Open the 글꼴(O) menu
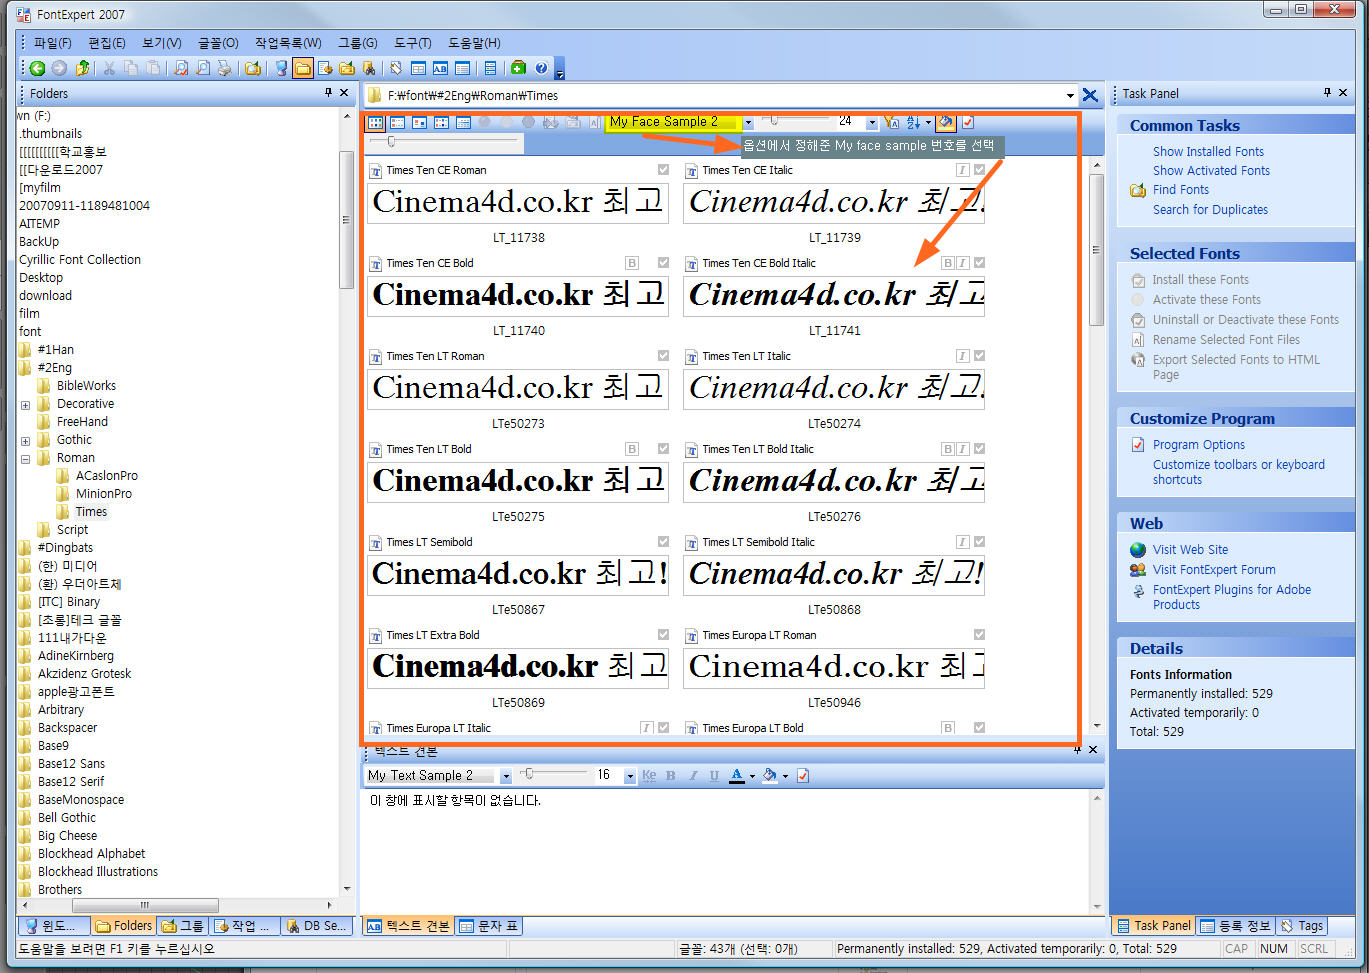This screenshot has height=973, width=1369. coord(218,43)
